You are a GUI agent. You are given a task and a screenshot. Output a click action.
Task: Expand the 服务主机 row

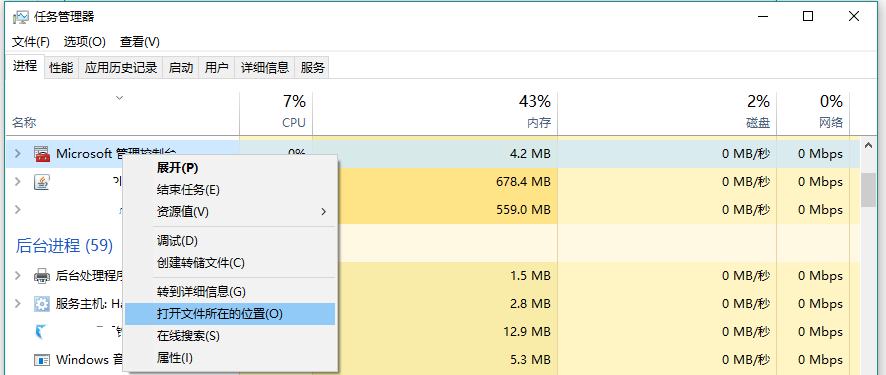click(x=18, y=304)
